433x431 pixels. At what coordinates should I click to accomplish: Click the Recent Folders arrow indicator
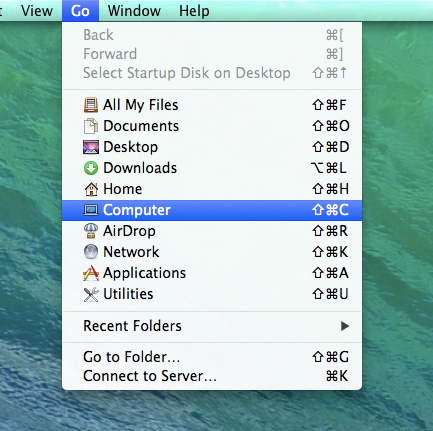pos(345,326)
